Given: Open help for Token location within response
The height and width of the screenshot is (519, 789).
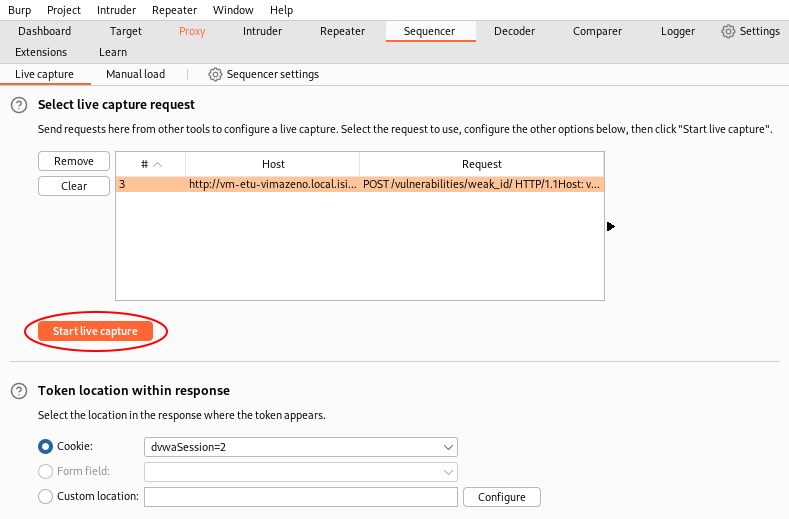Looking at the screenshot, I should [x=19, y=391].
